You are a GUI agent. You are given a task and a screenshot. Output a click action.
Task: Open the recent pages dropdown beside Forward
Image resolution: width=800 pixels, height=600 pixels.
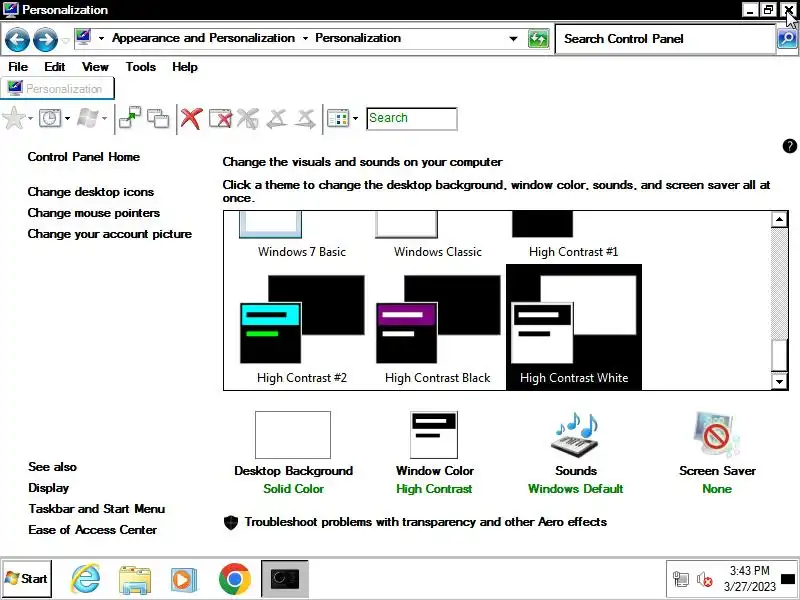pyautogui.click(x=65, y=40)
